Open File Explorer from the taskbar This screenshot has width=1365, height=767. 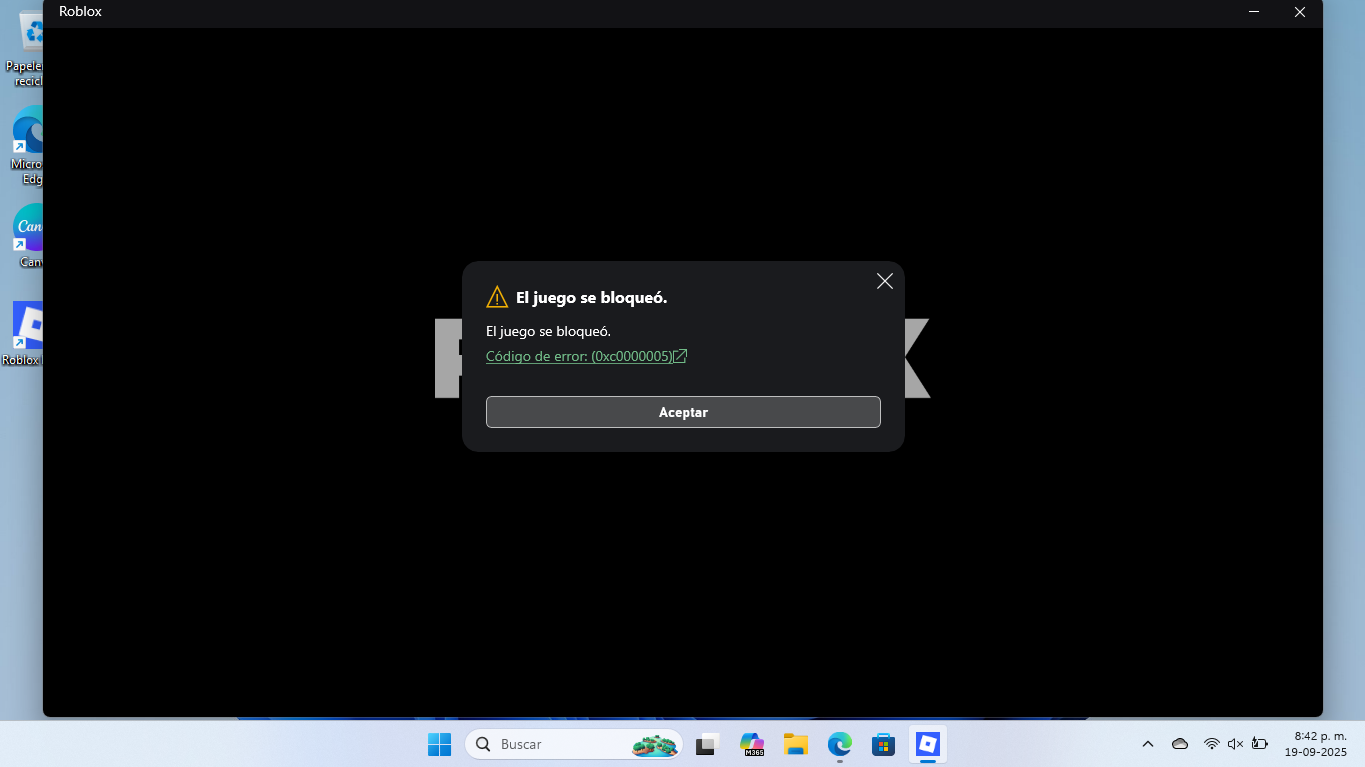795,744
